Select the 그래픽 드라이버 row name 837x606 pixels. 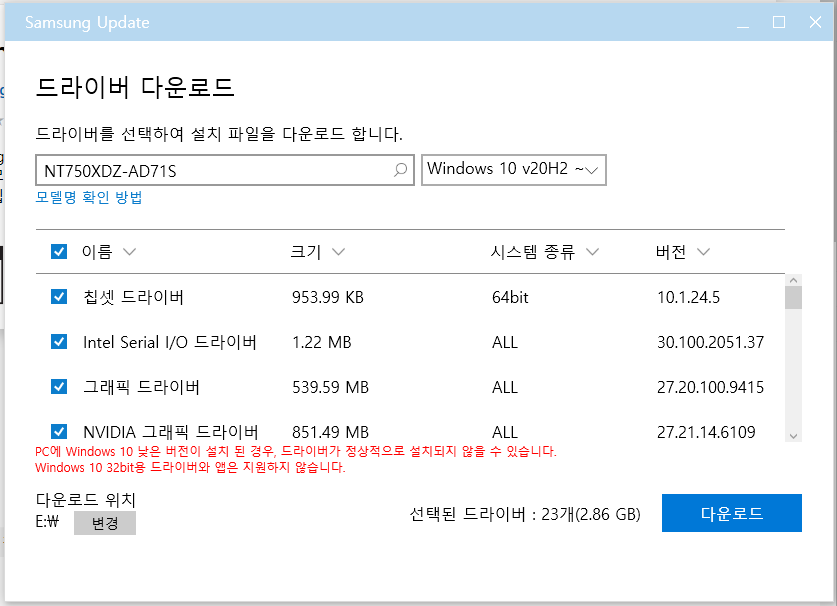point(141,387)
